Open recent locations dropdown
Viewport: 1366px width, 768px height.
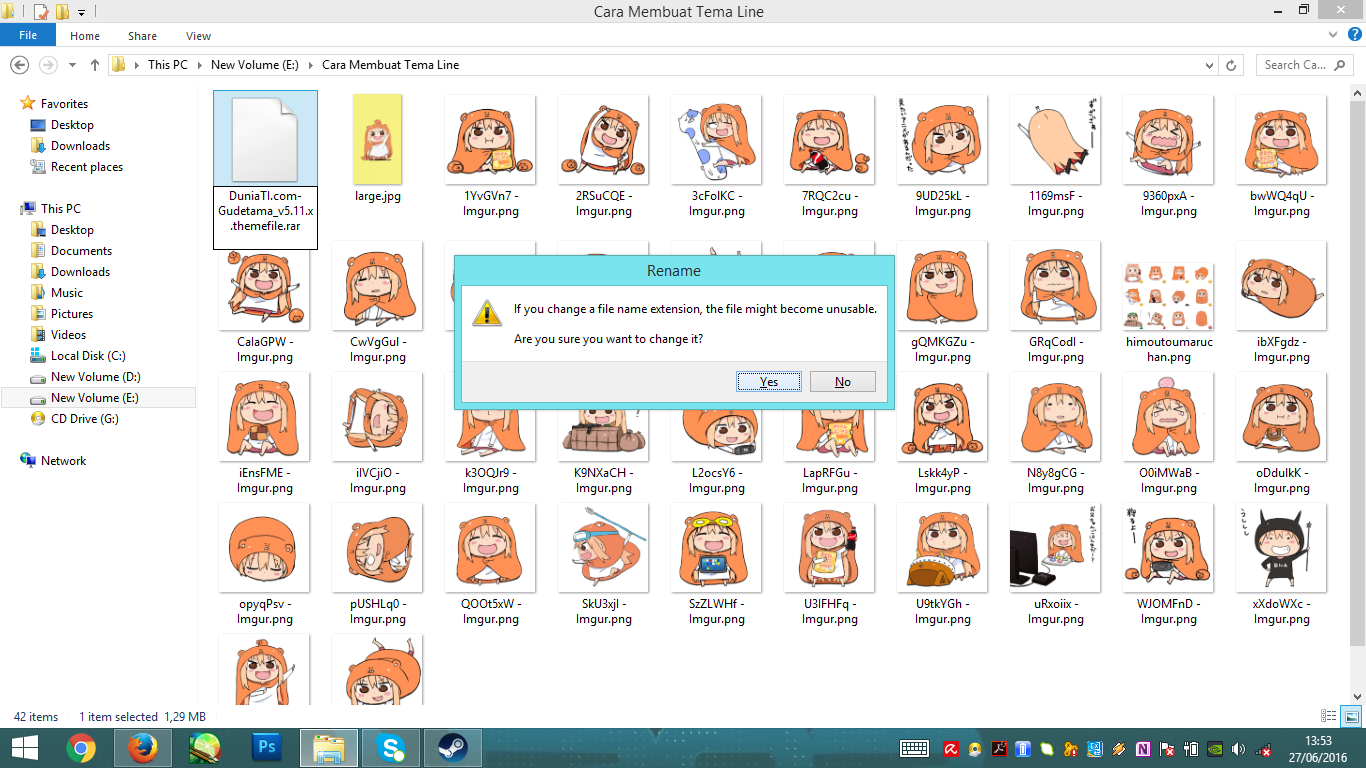coord(72,65)
